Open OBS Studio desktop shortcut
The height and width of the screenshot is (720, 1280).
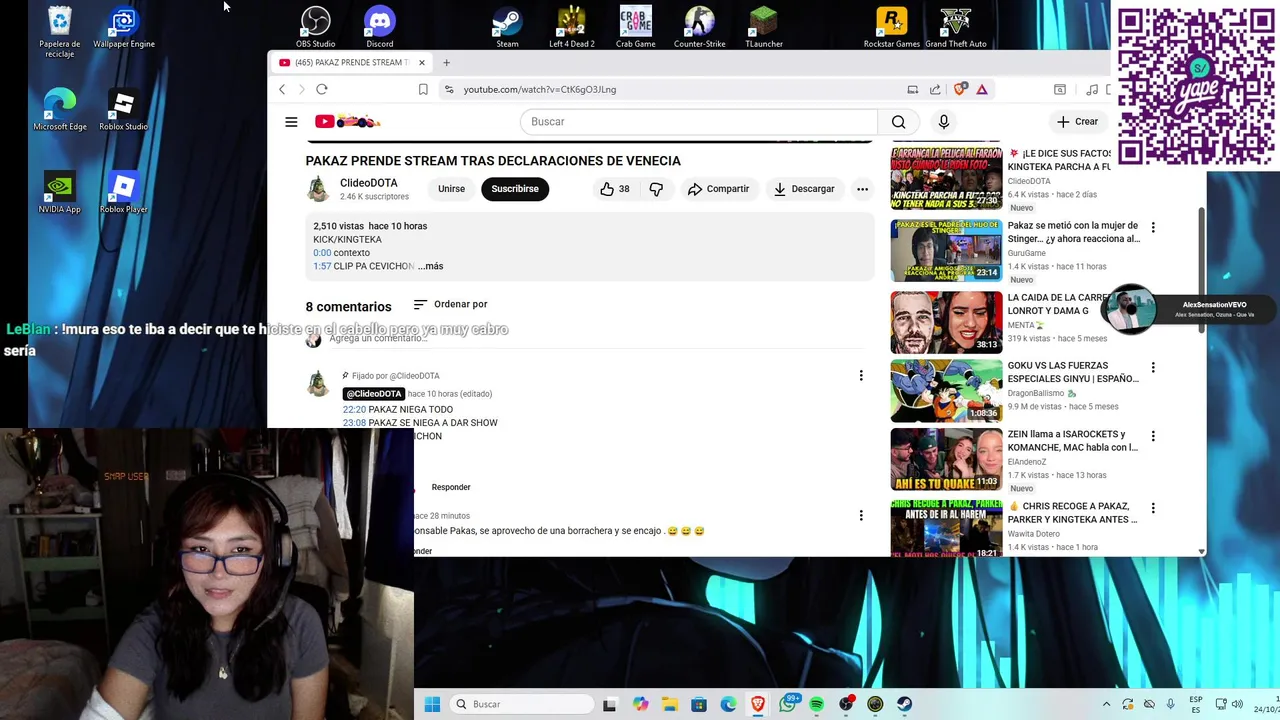pyautogui.click(x=315, y=27)
